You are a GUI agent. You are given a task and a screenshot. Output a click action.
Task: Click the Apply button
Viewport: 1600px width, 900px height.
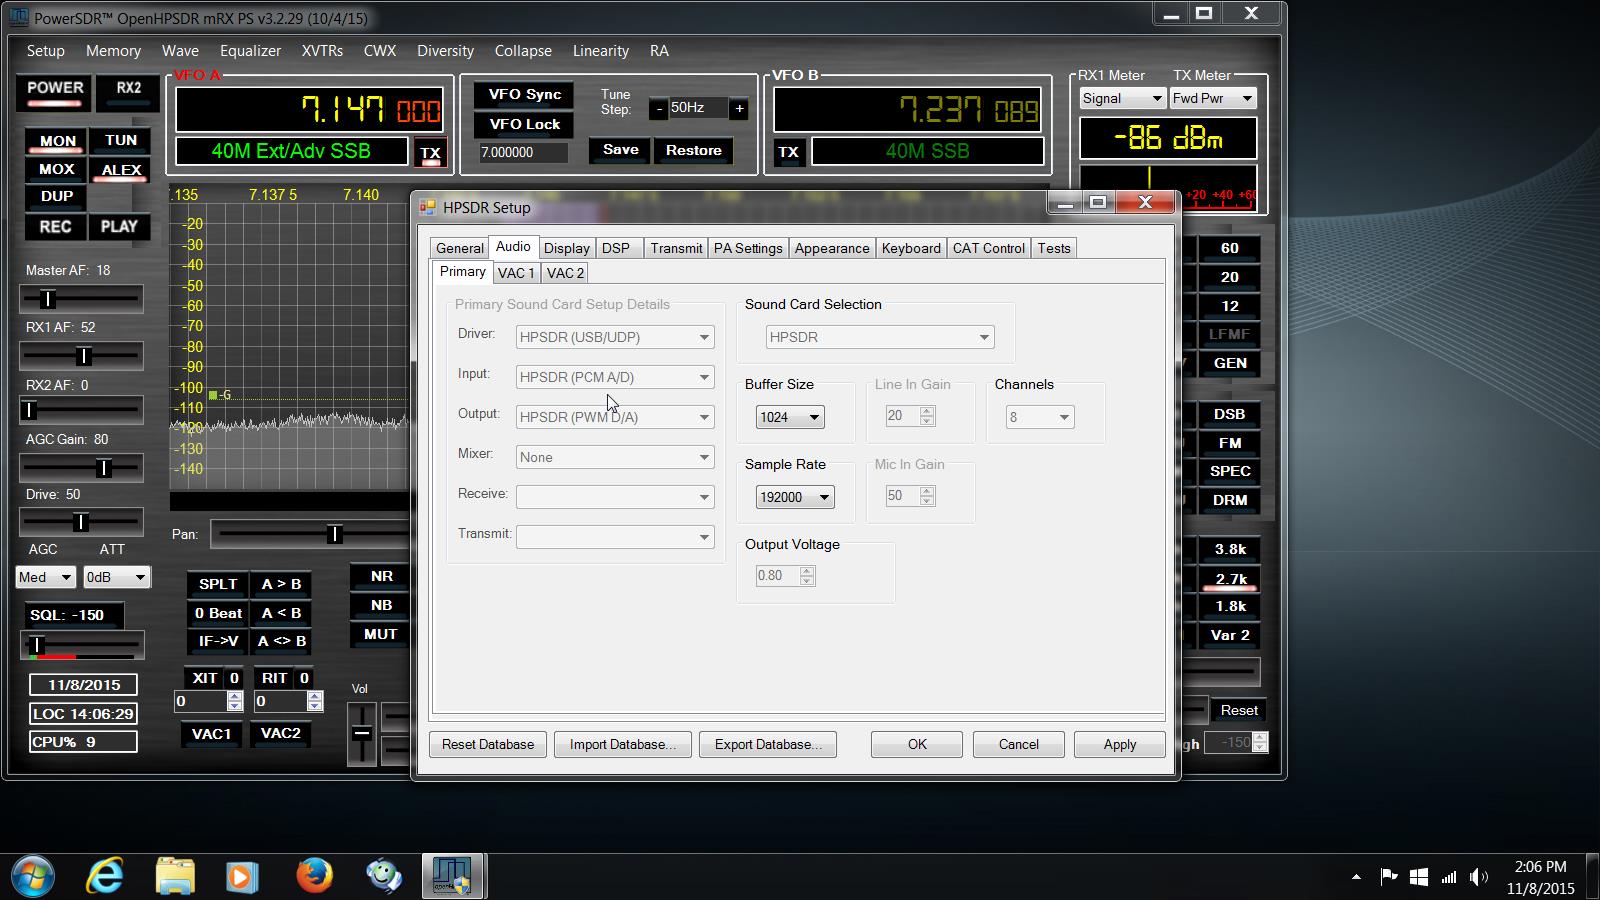[1119, 744]
